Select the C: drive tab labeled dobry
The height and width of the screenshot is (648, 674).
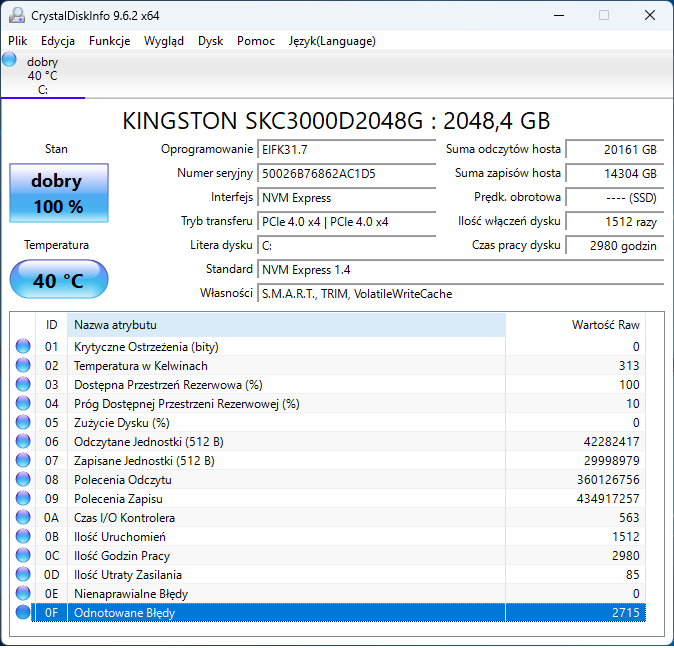pyautogui.click(x=42, y=76)
